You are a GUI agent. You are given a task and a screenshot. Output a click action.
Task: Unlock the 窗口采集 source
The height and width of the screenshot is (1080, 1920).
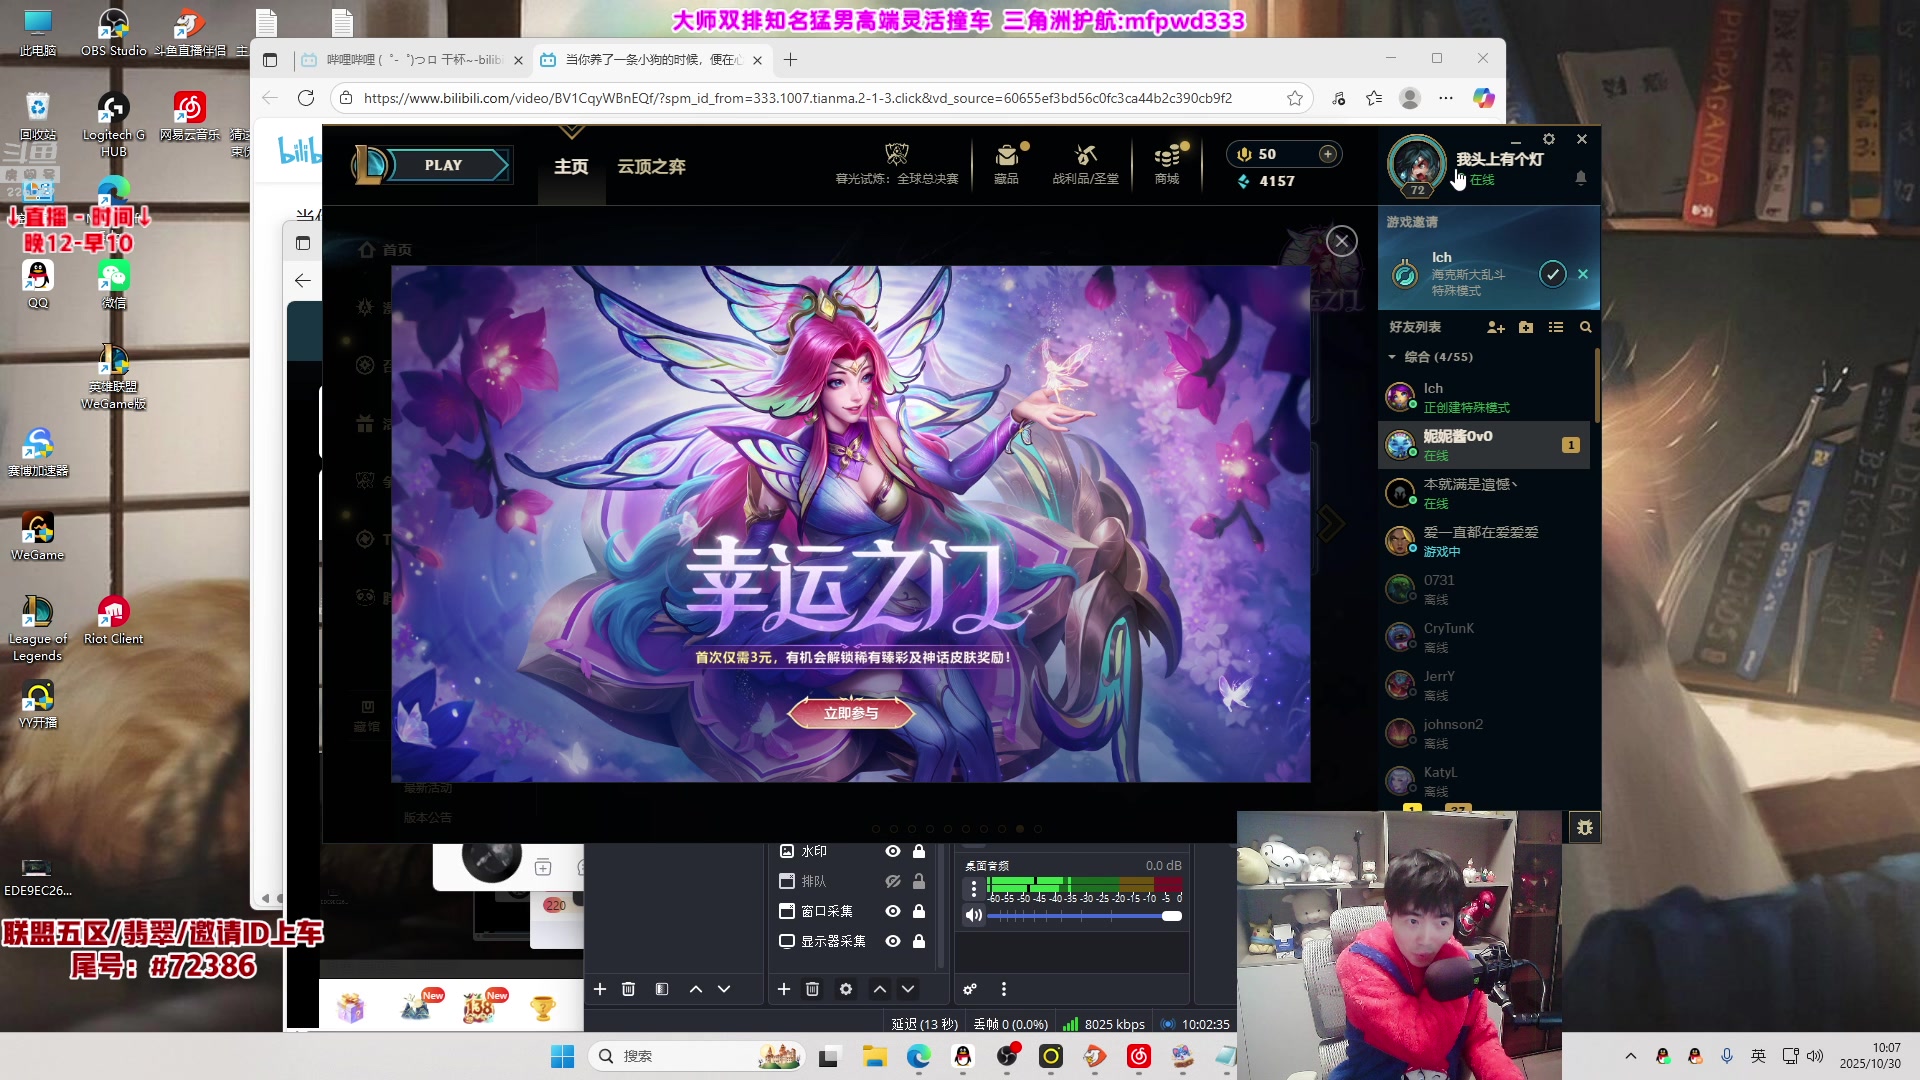pyautogui.click(x=919, y=911)
